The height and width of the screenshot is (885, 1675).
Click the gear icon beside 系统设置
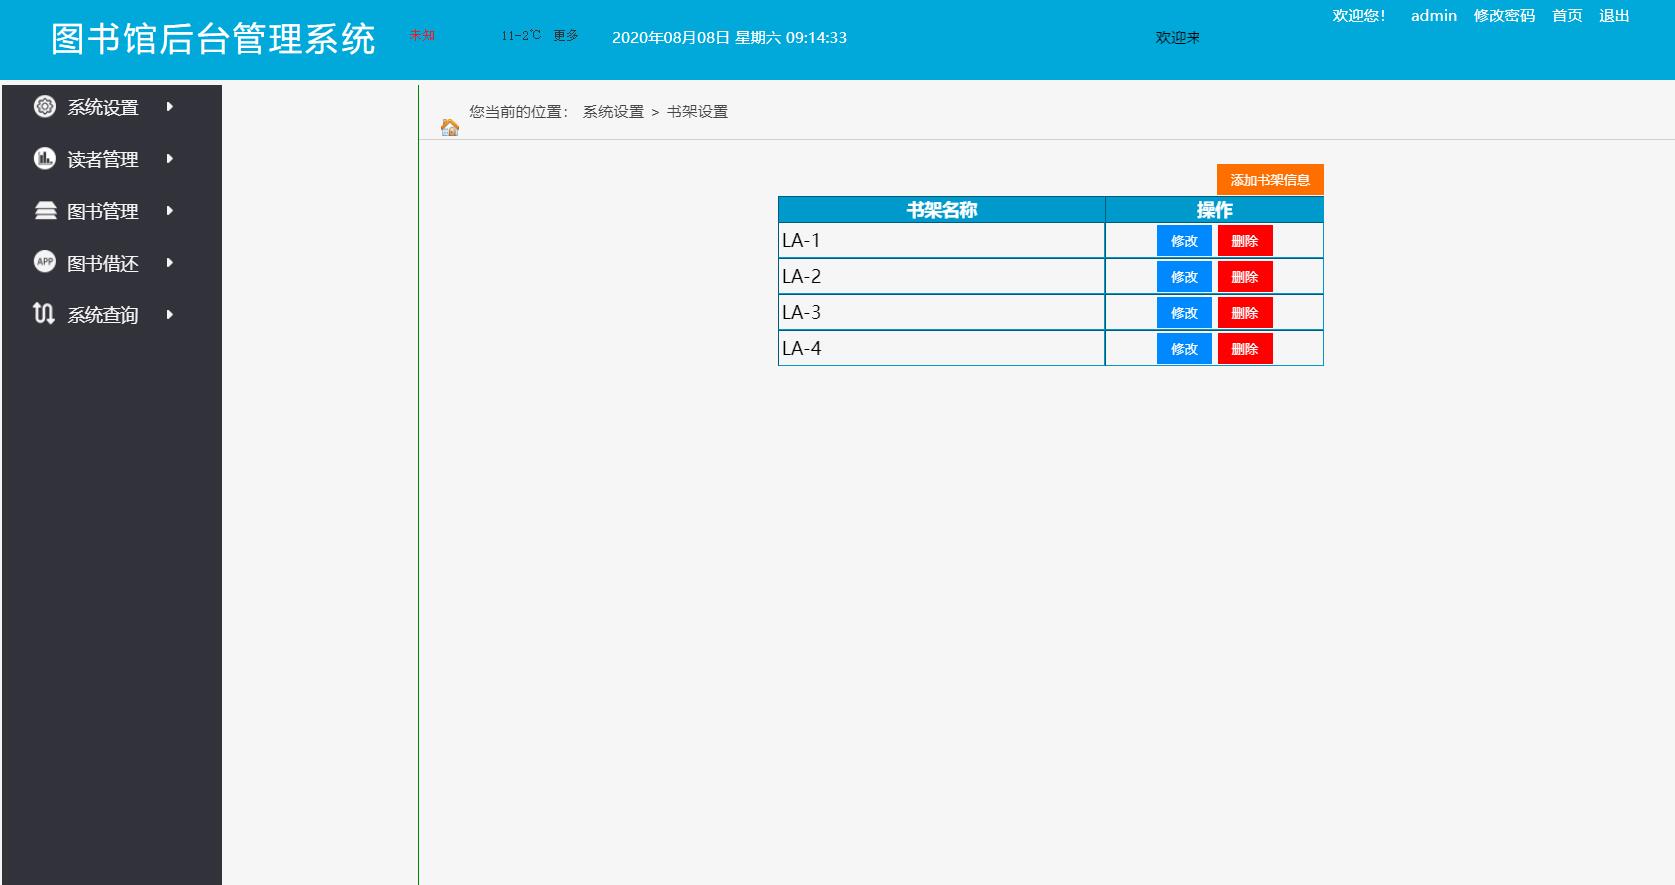pyautogui.click(x=45, y=107)
